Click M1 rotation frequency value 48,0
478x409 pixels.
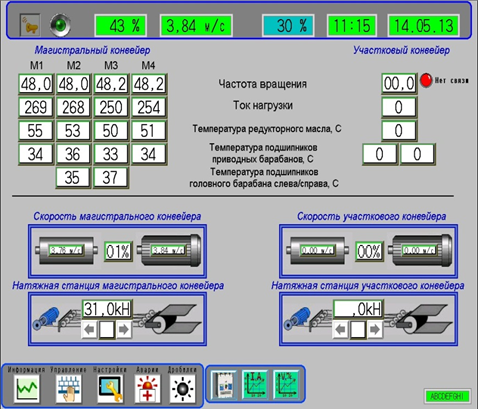[x=36, y=84]
